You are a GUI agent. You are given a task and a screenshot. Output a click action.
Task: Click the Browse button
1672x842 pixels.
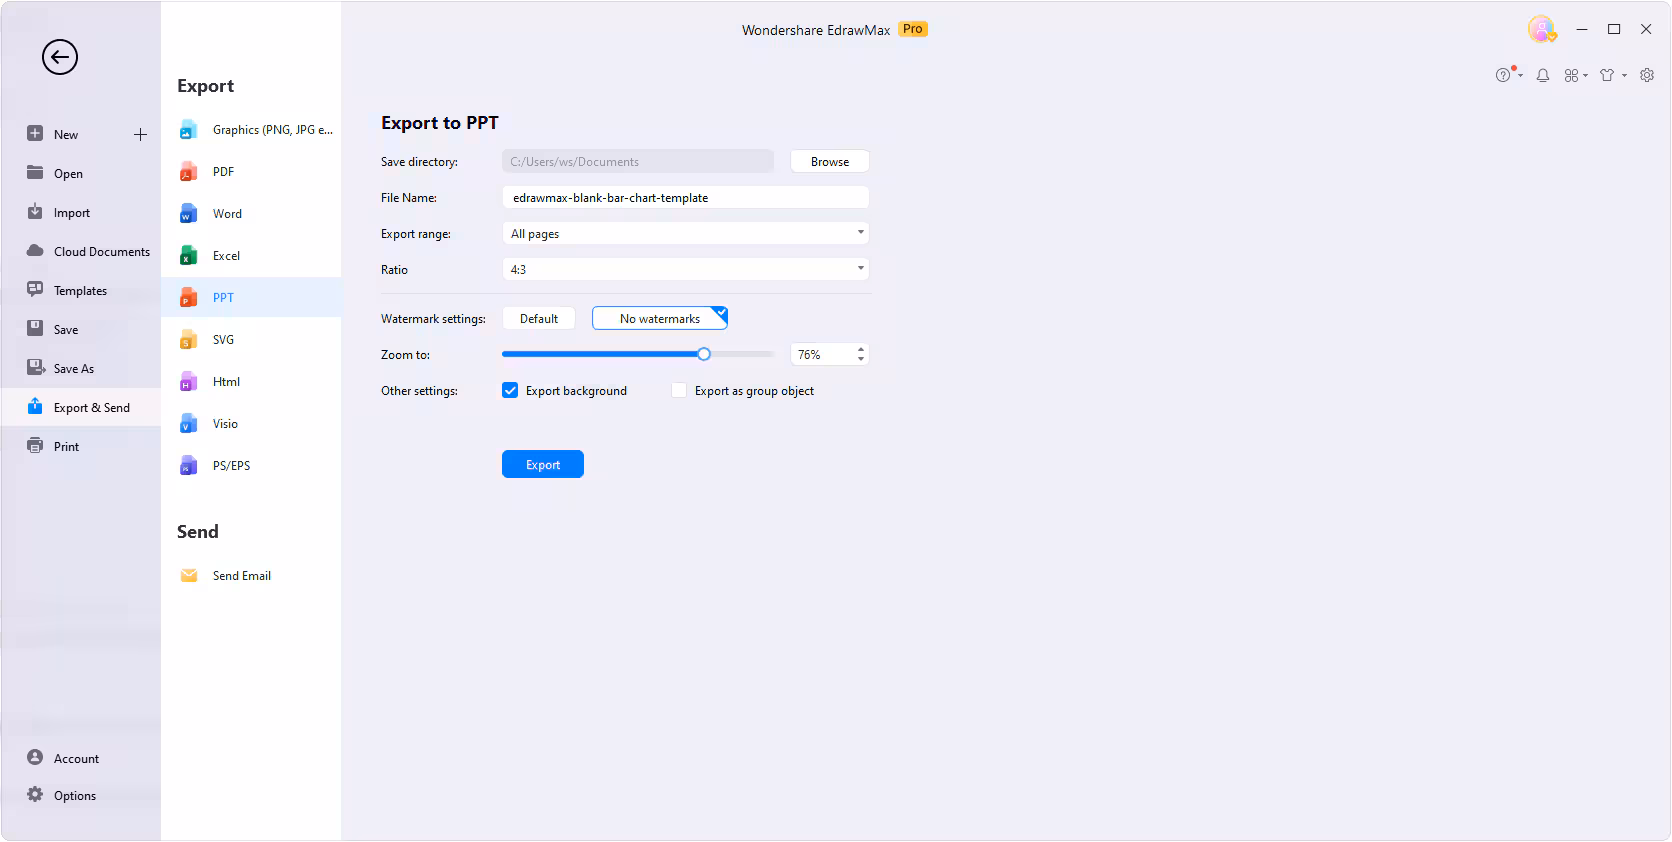pos(830,162)
